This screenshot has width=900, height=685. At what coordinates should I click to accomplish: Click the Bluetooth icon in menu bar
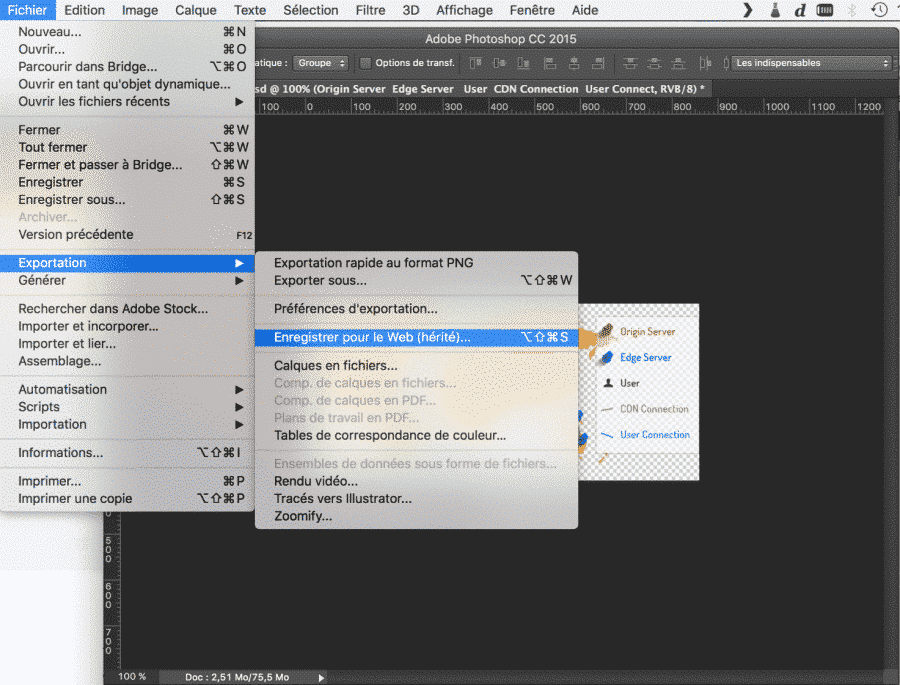point(852,10)
